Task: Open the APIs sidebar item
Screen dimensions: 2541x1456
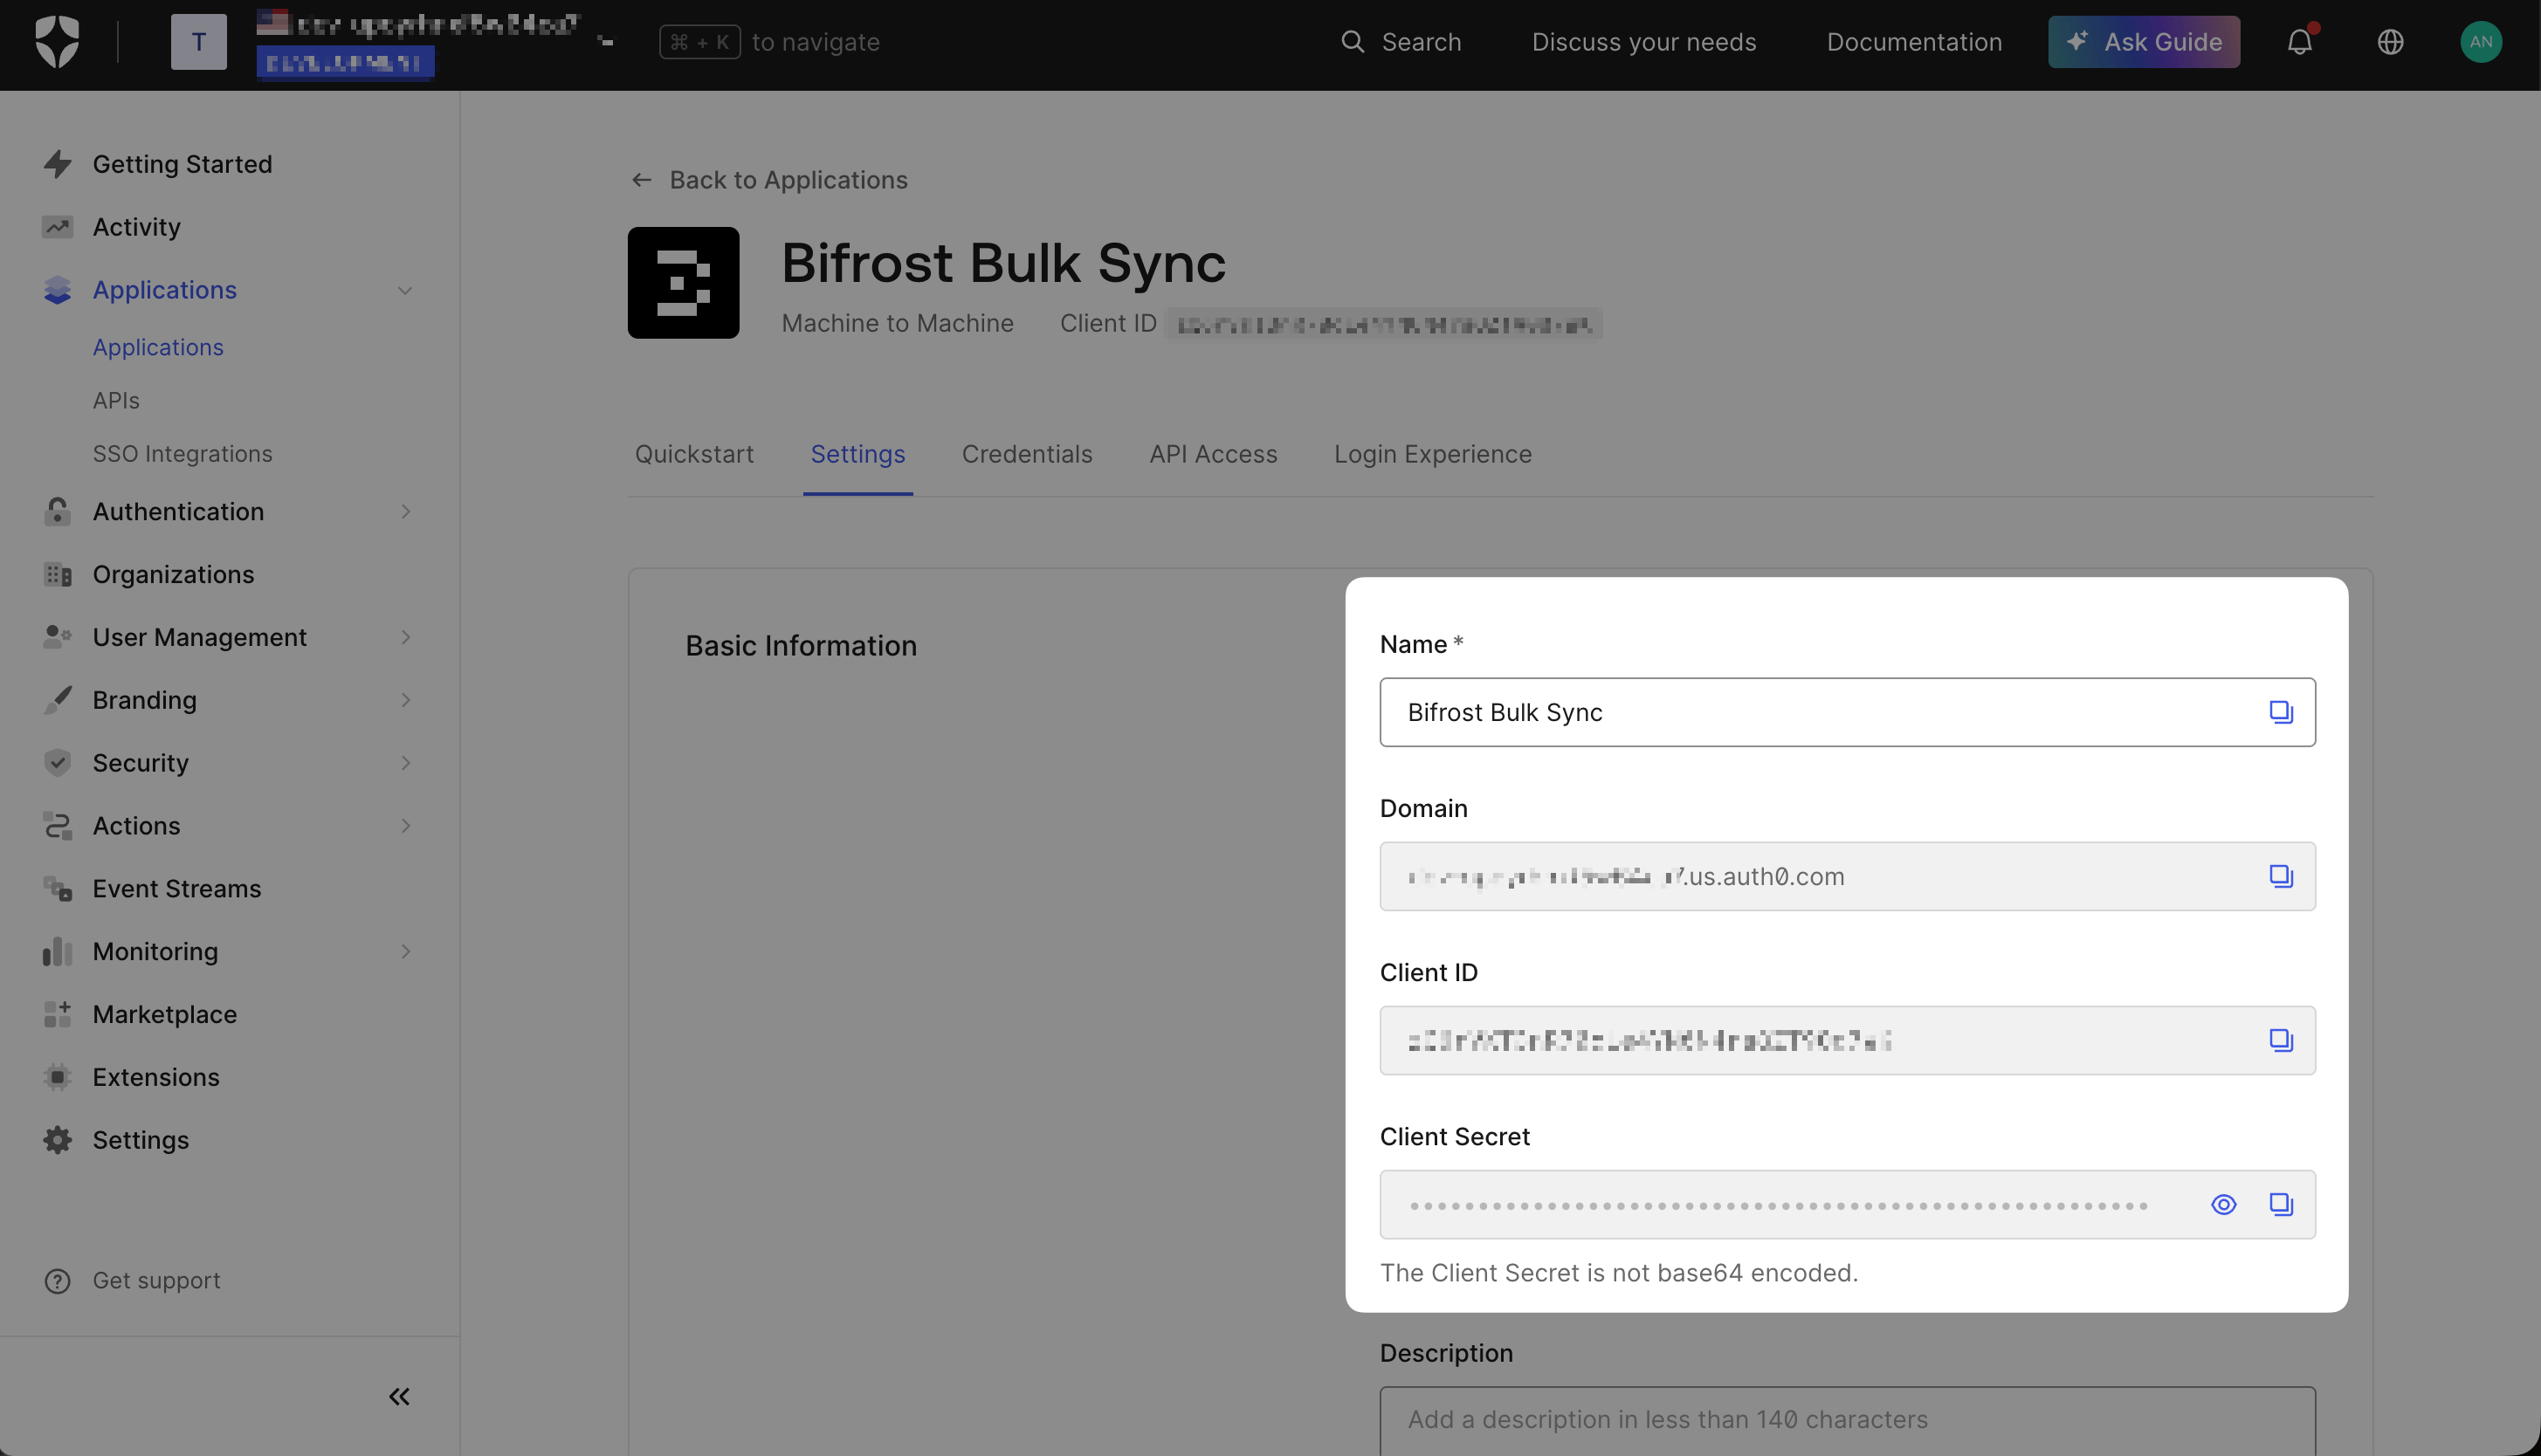Action: (x=116, y=400)
